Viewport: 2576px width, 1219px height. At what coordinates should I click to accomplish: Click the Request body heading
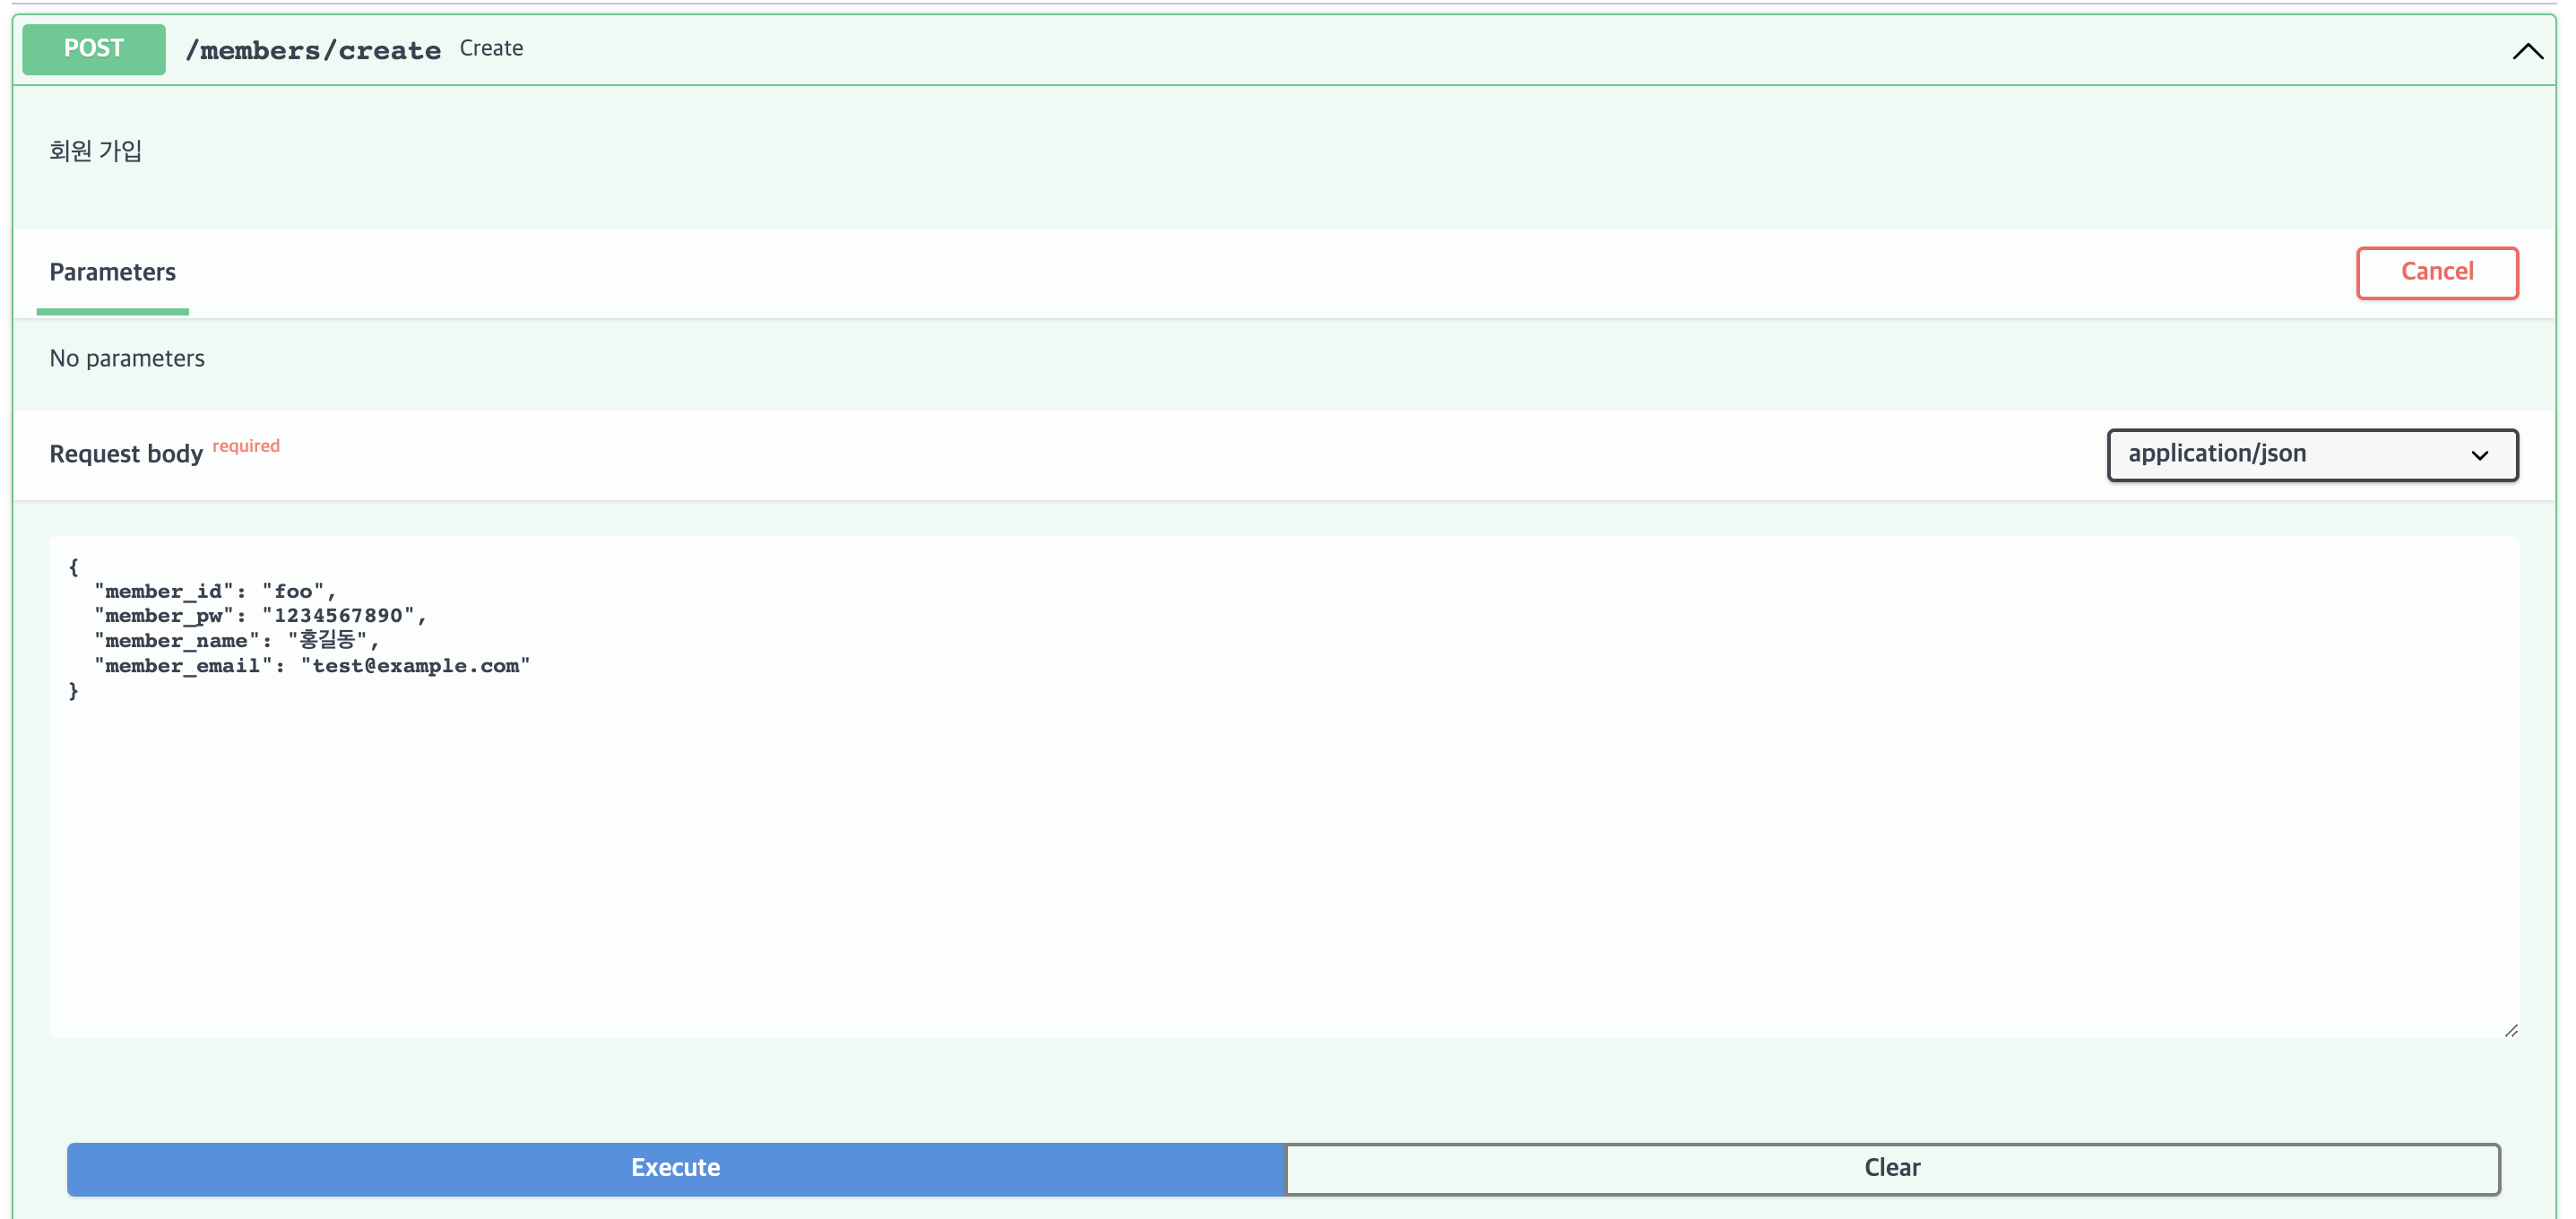tap(126, 454)
